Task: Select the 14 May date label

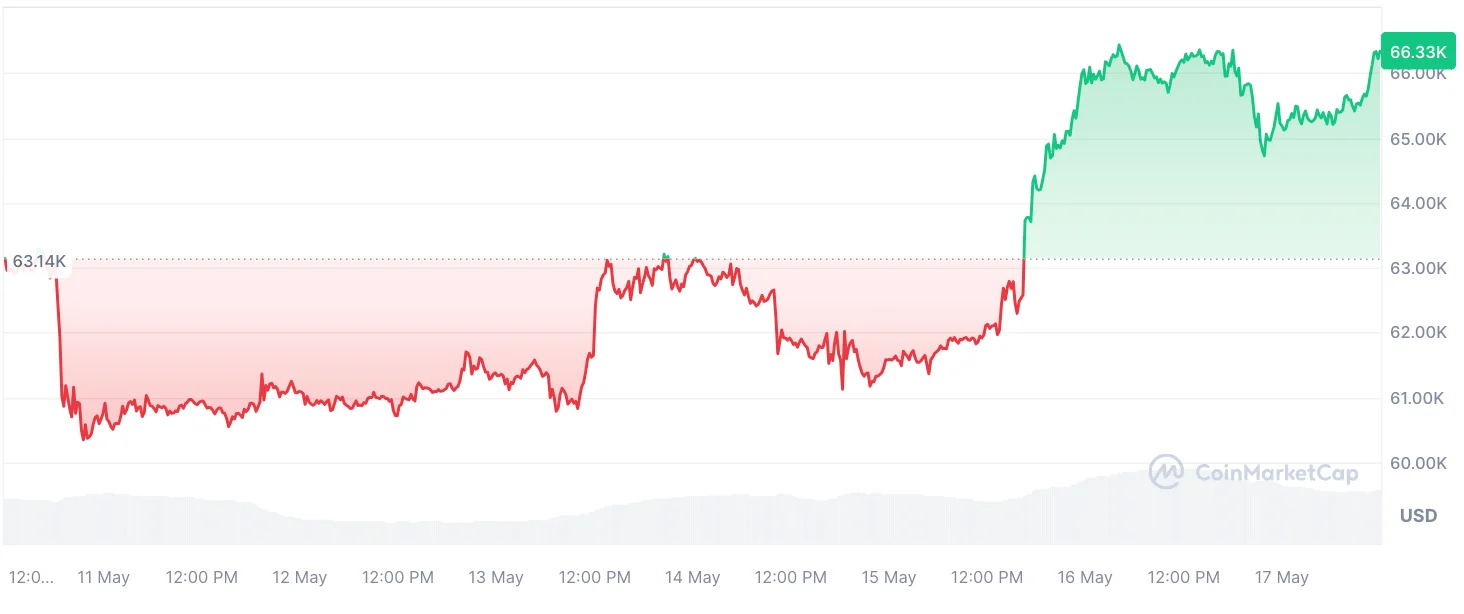Action: [692, 578]
